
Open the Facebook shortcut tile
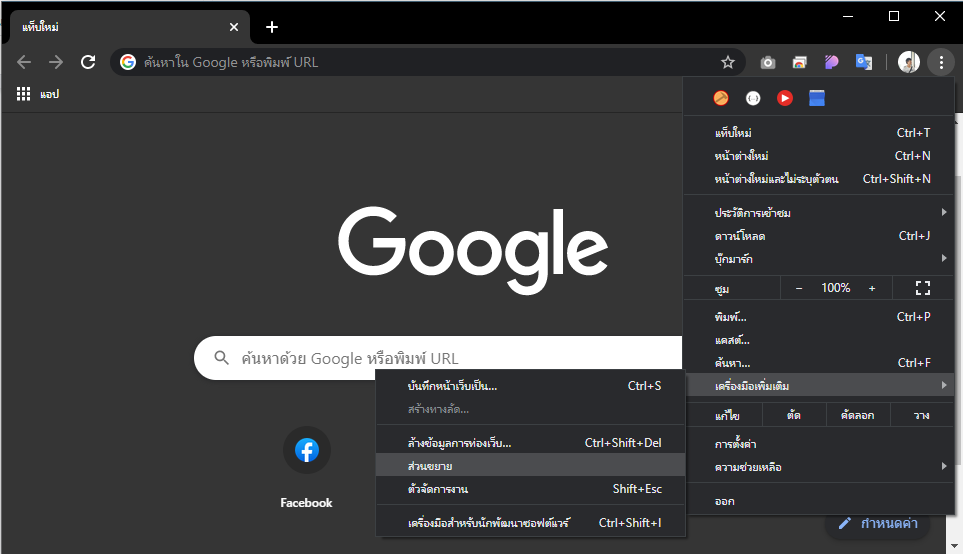[x=306, y=450]
